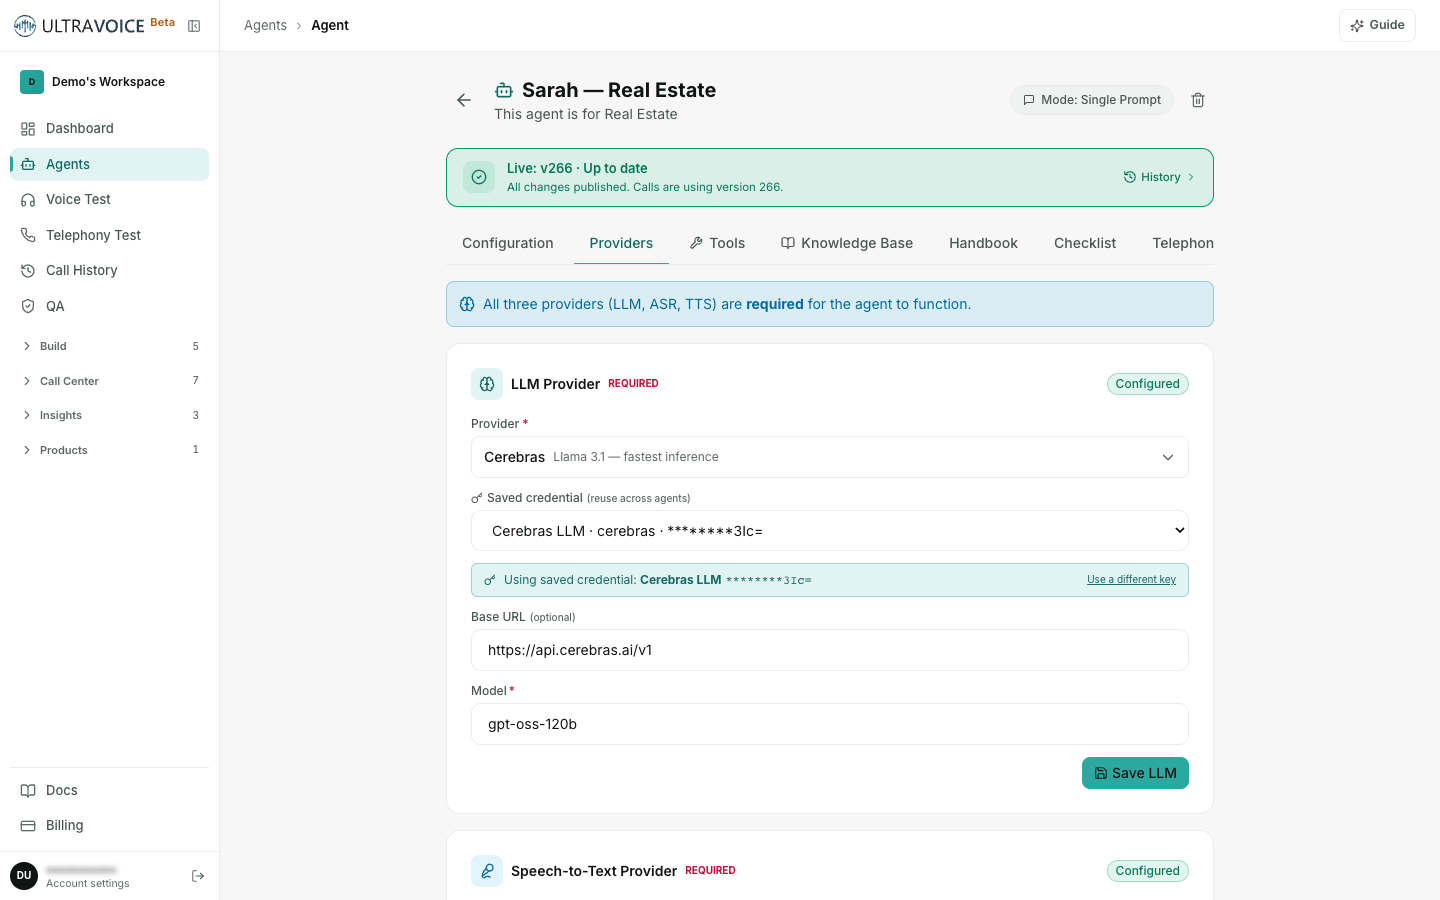Open version History link

click(1159, 177)
